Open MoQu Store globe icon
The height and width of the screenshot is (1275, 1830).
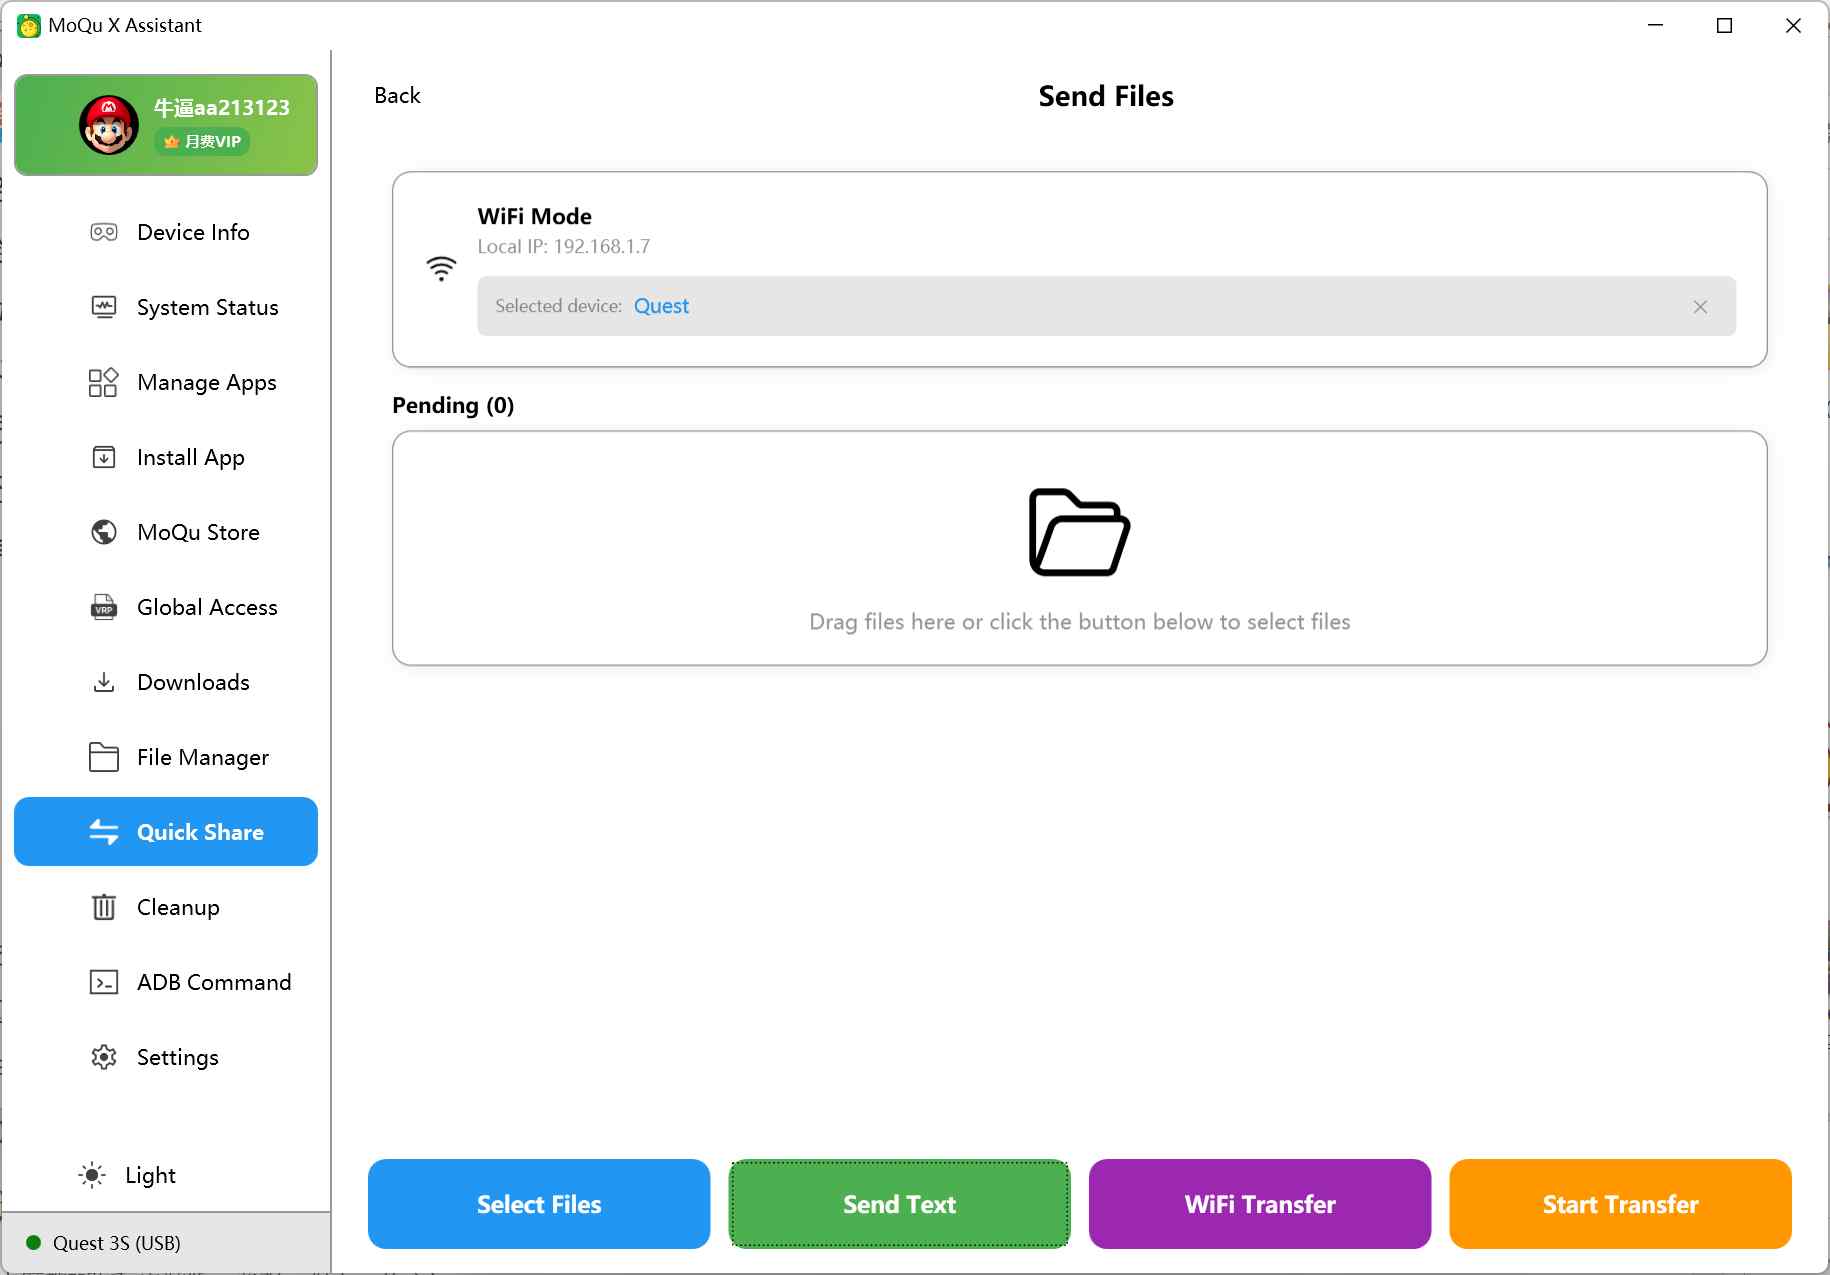104,532
